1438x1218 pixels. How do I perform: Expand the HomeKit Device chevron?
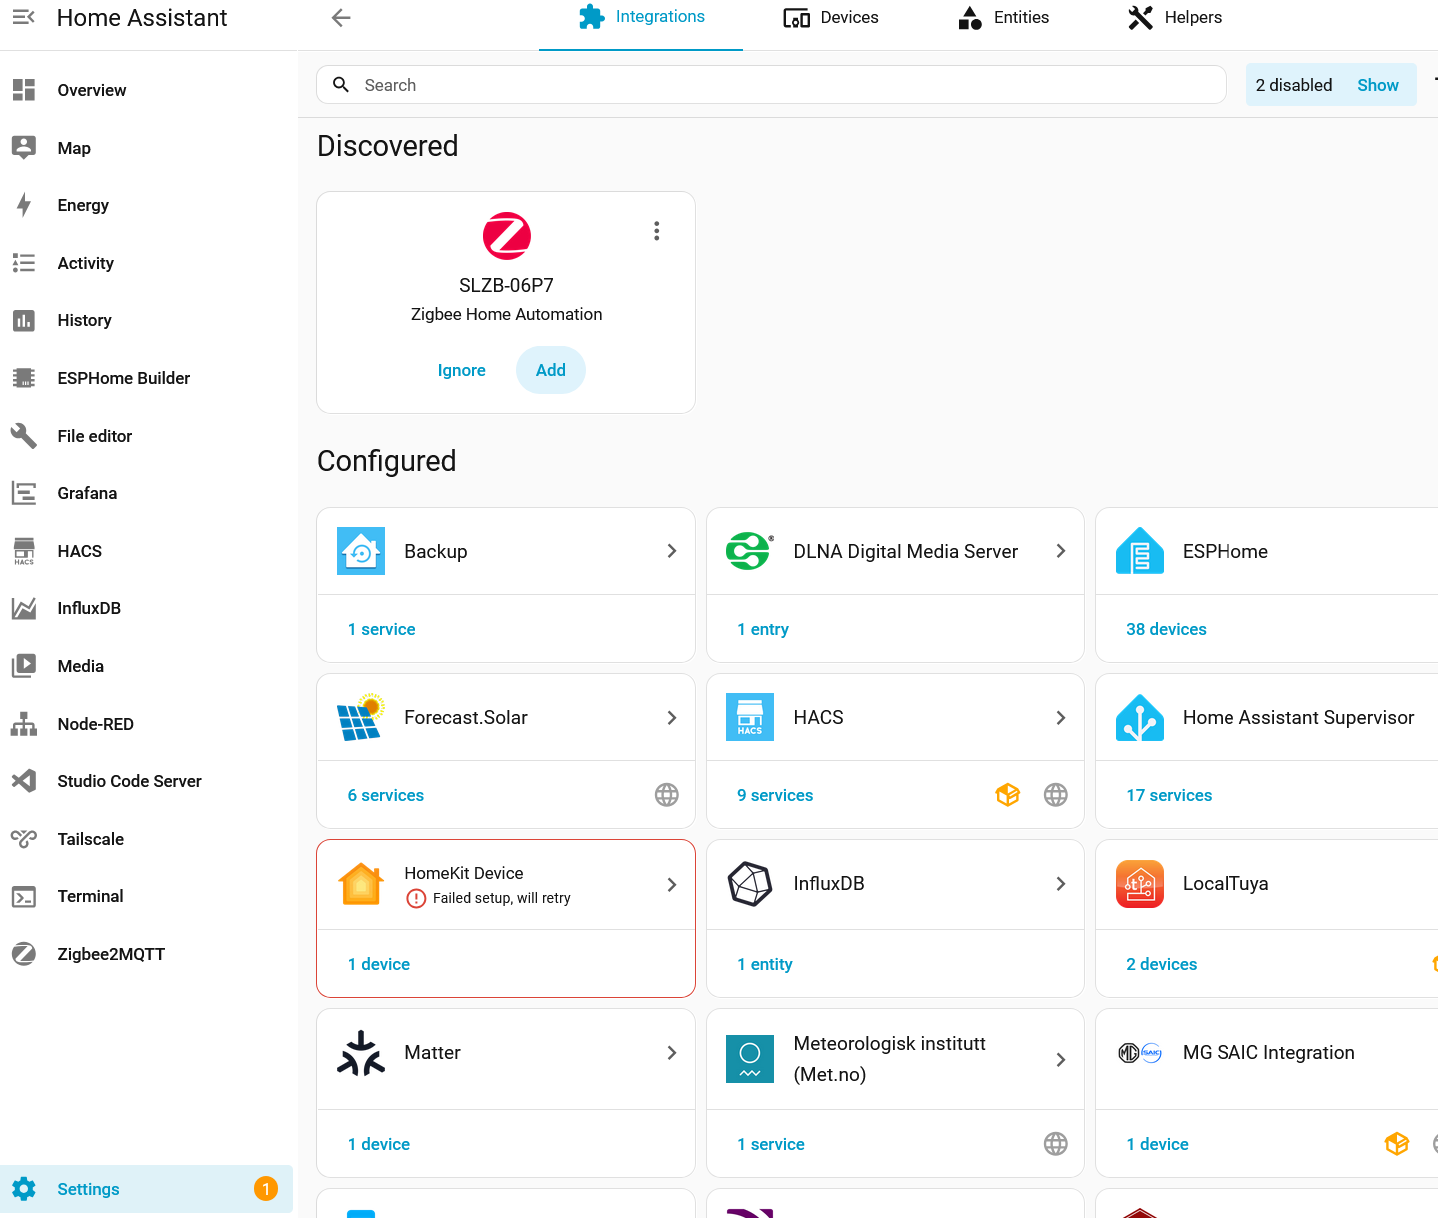coord(672,885)
